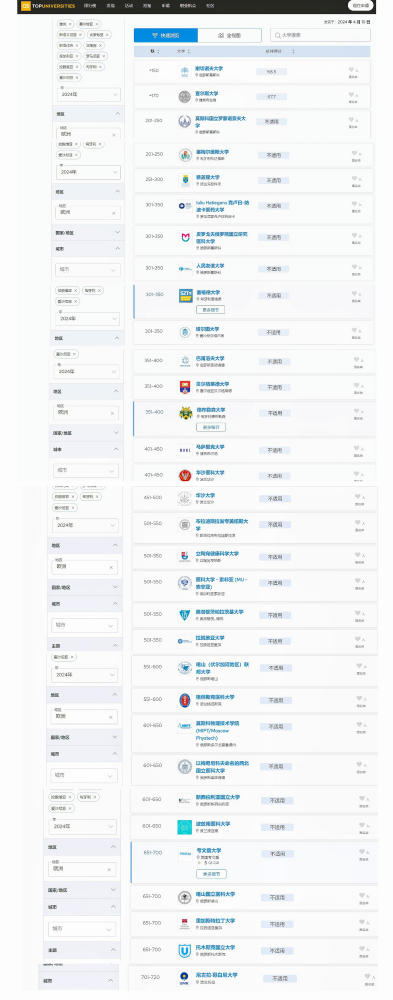
Task: Click the Iuliu Hatieganu university logo
Action: point(186,206)
